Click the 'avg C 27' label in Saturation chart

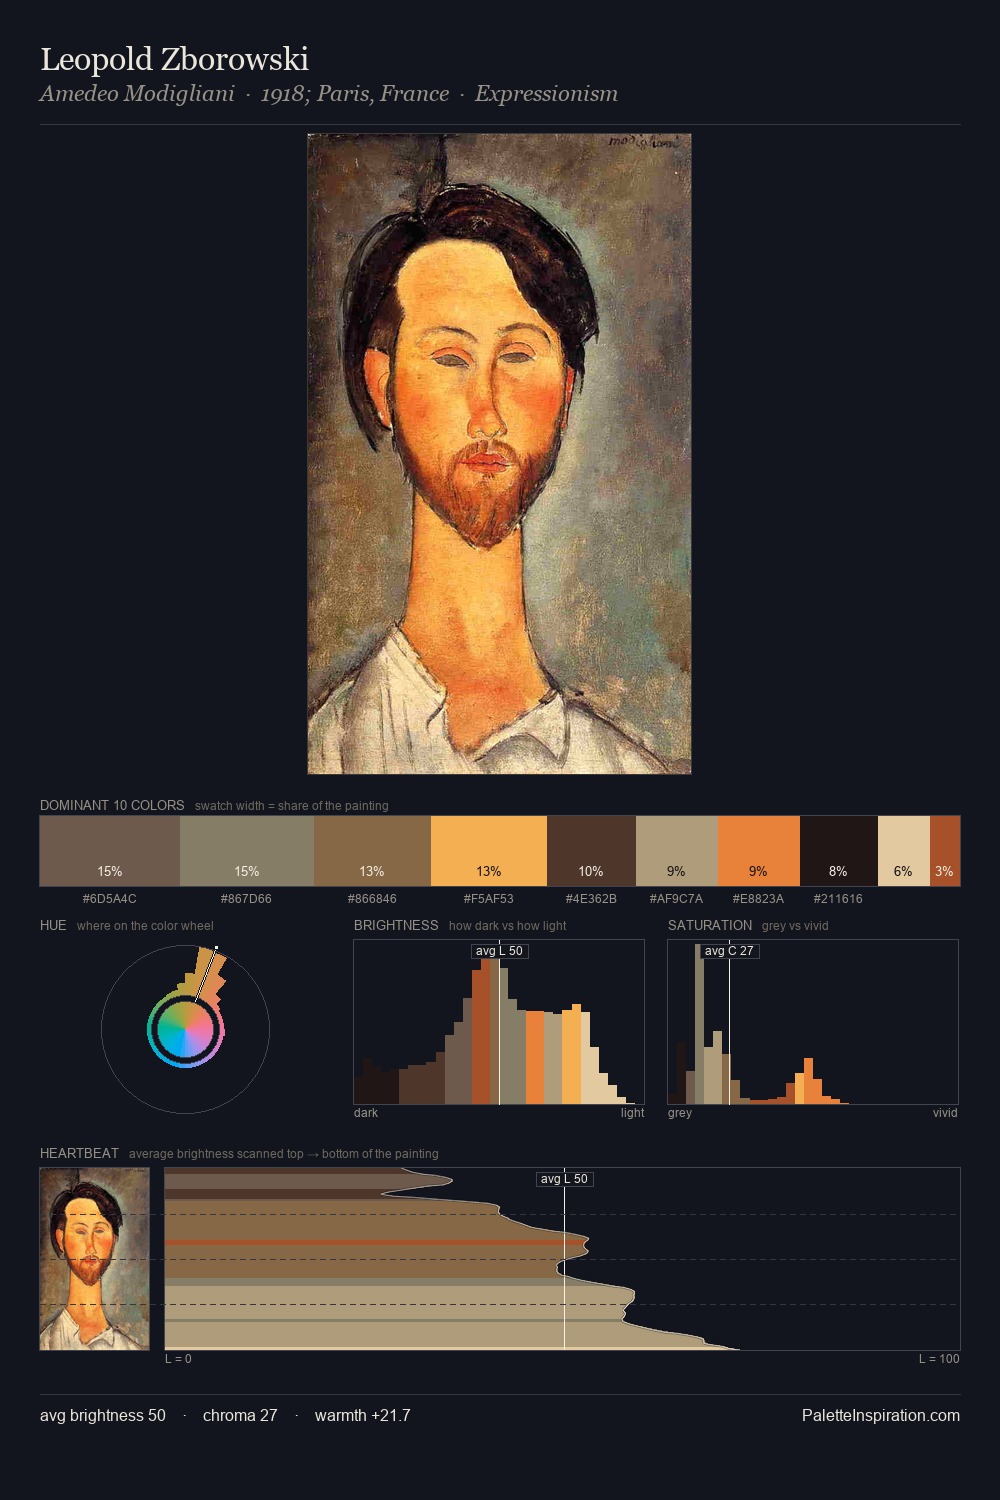click(x=729, y=951)
